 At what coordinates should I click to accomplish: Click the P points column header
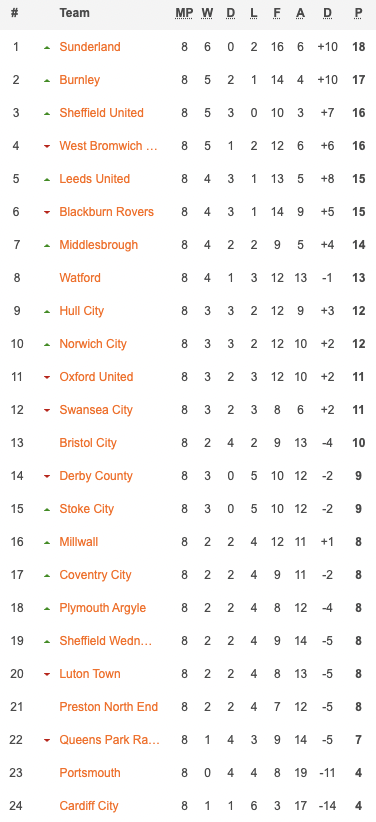tap(359, 13)
